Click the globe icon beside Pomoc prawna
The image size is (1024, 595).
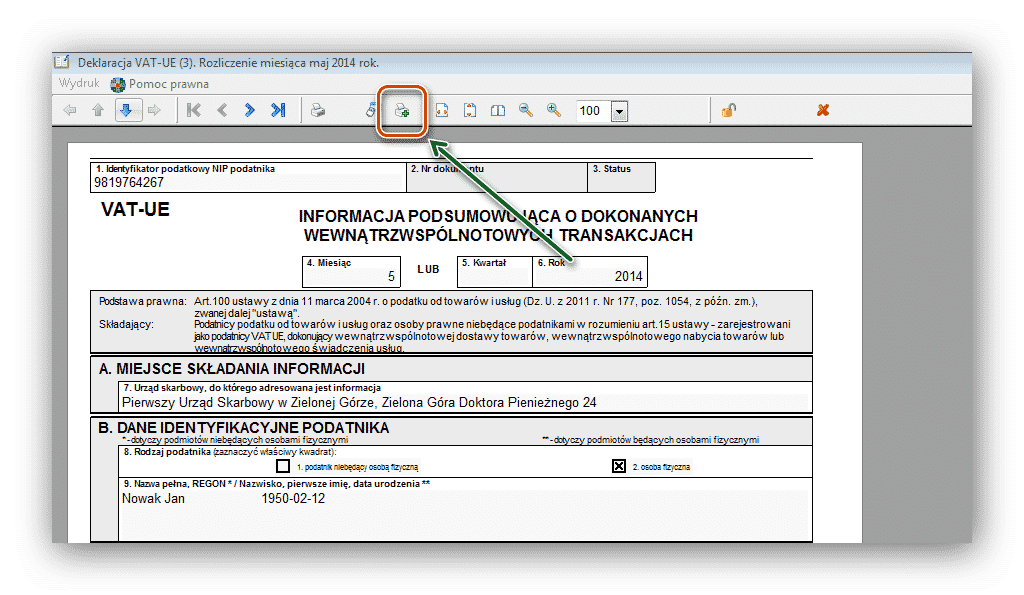point(118,84)
